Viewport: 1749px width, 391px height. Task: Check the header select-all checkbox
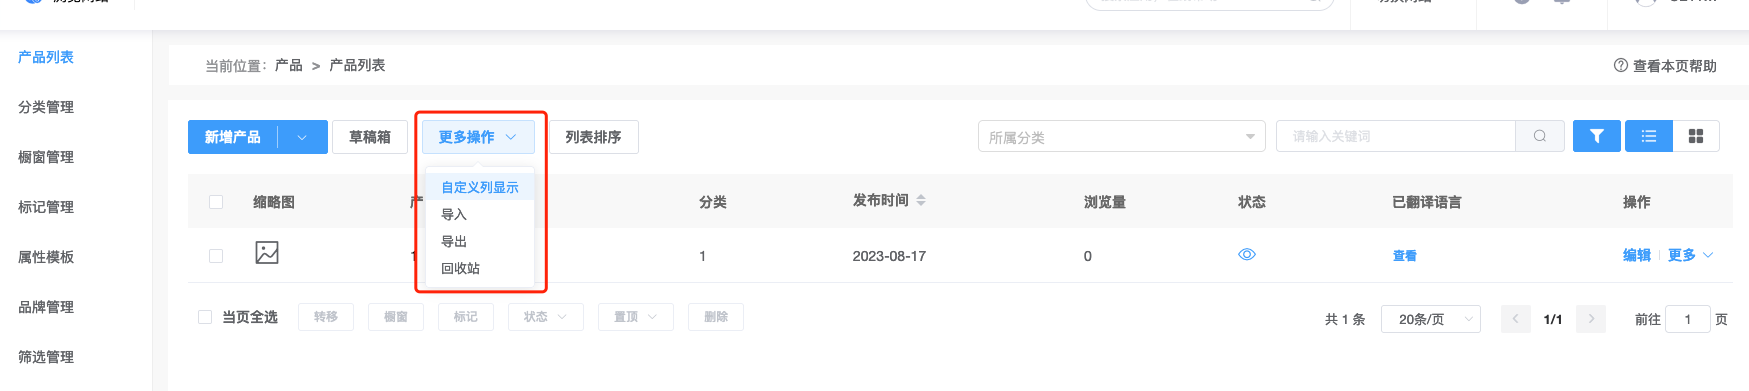click(x=216, y=202)
